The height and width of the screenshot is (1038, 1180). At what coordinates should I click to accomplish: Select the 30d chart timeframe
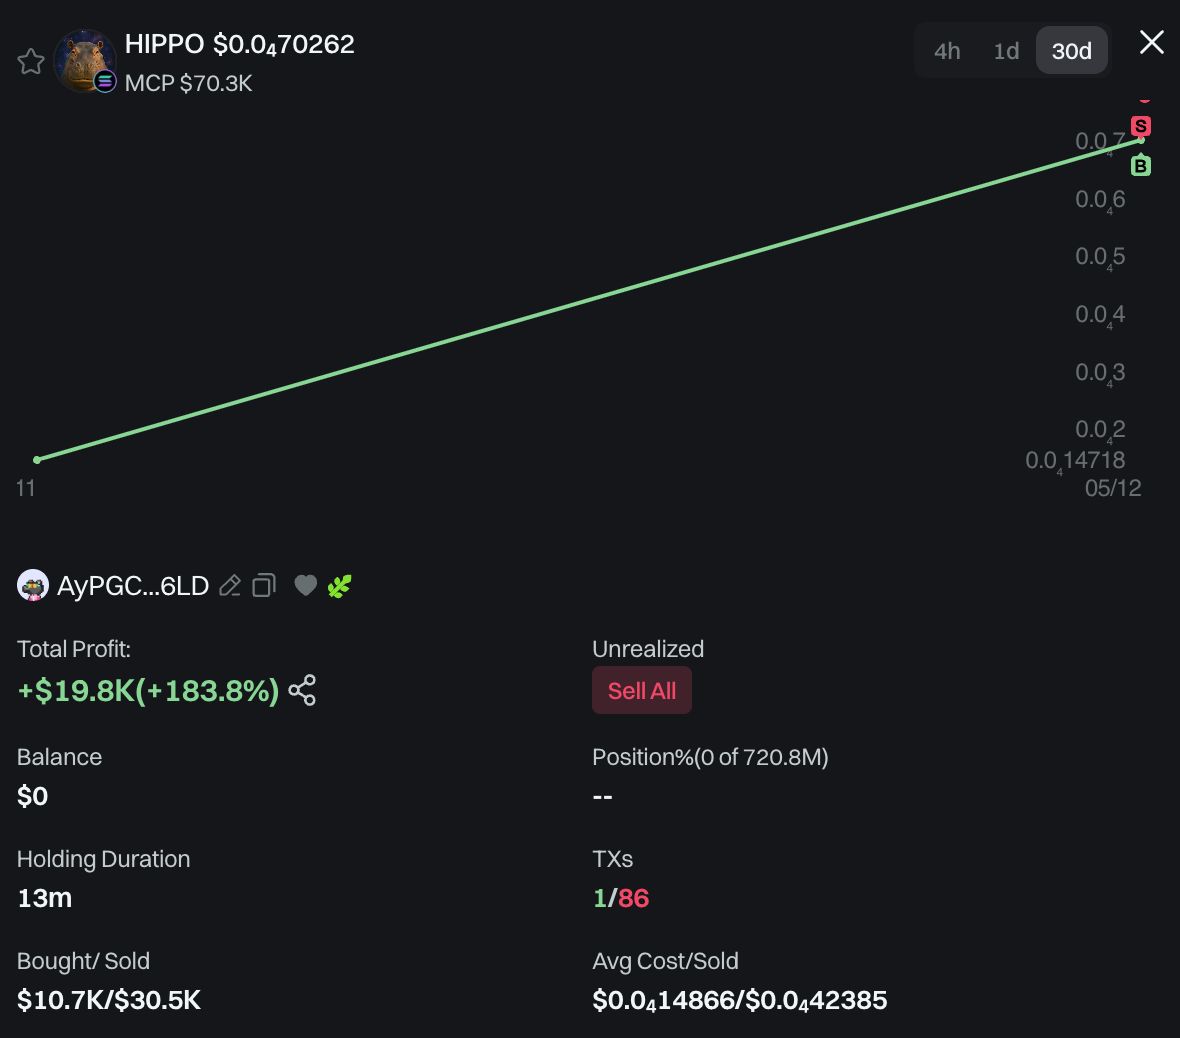pyautogui.click(x=1071, y=51)
